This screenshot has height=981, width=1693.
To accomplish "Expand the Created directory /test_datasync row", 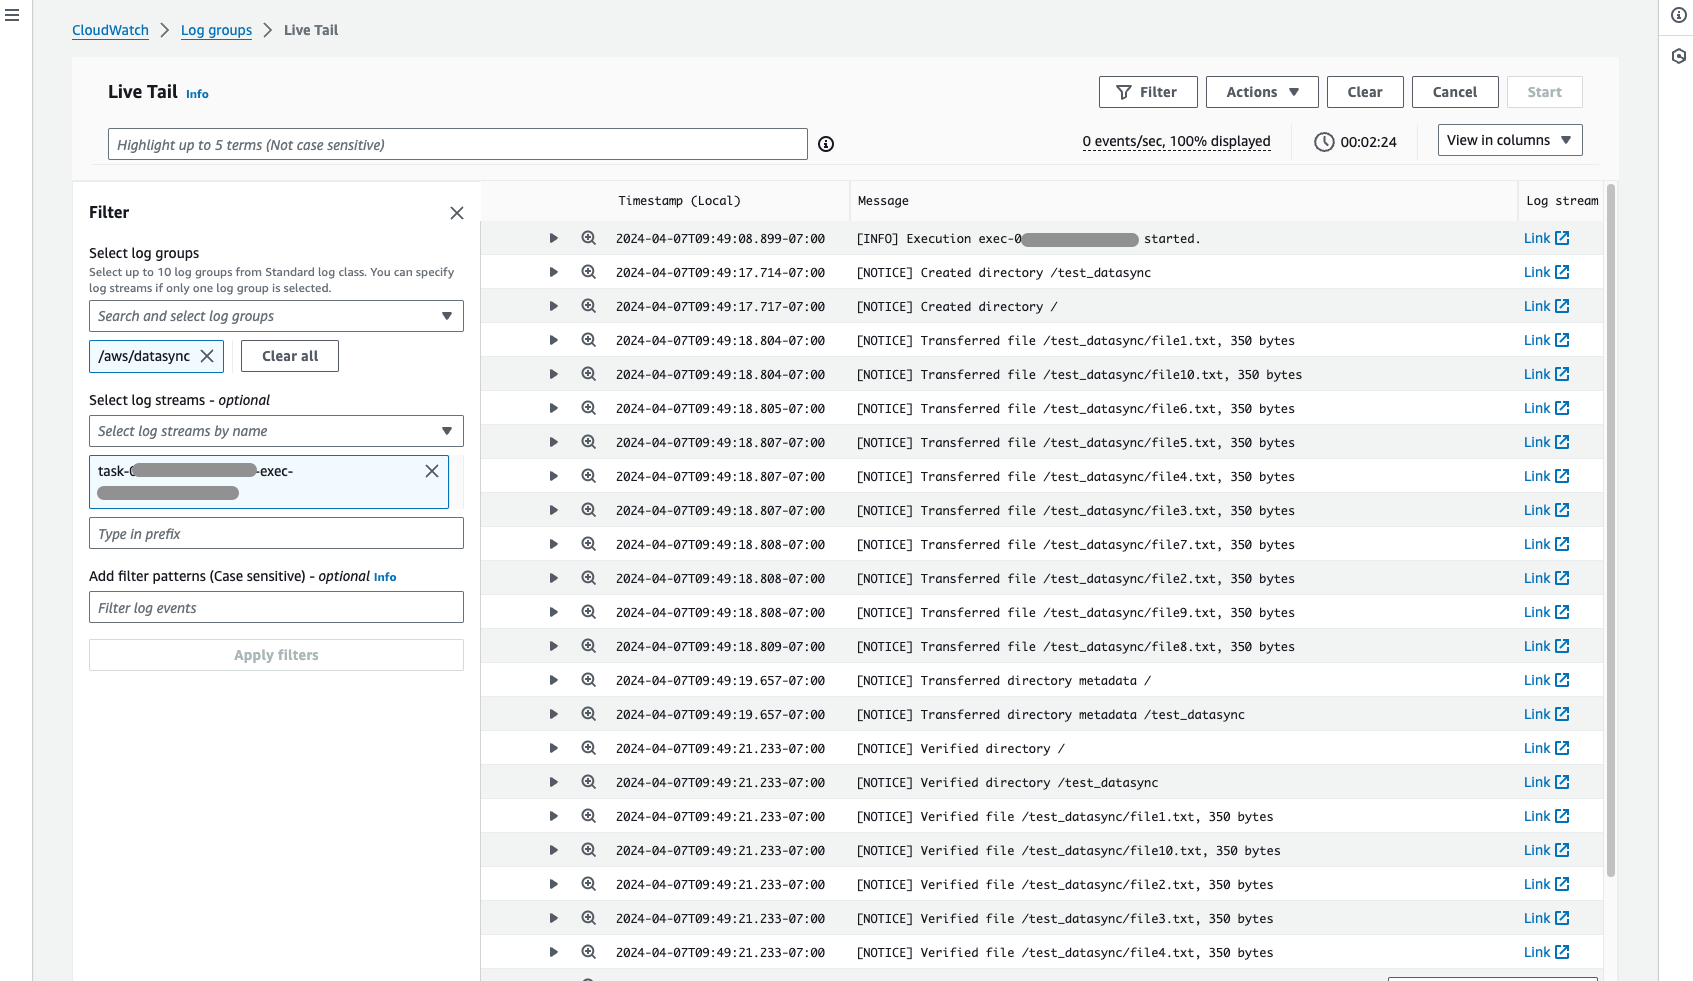I will (553, 272).
